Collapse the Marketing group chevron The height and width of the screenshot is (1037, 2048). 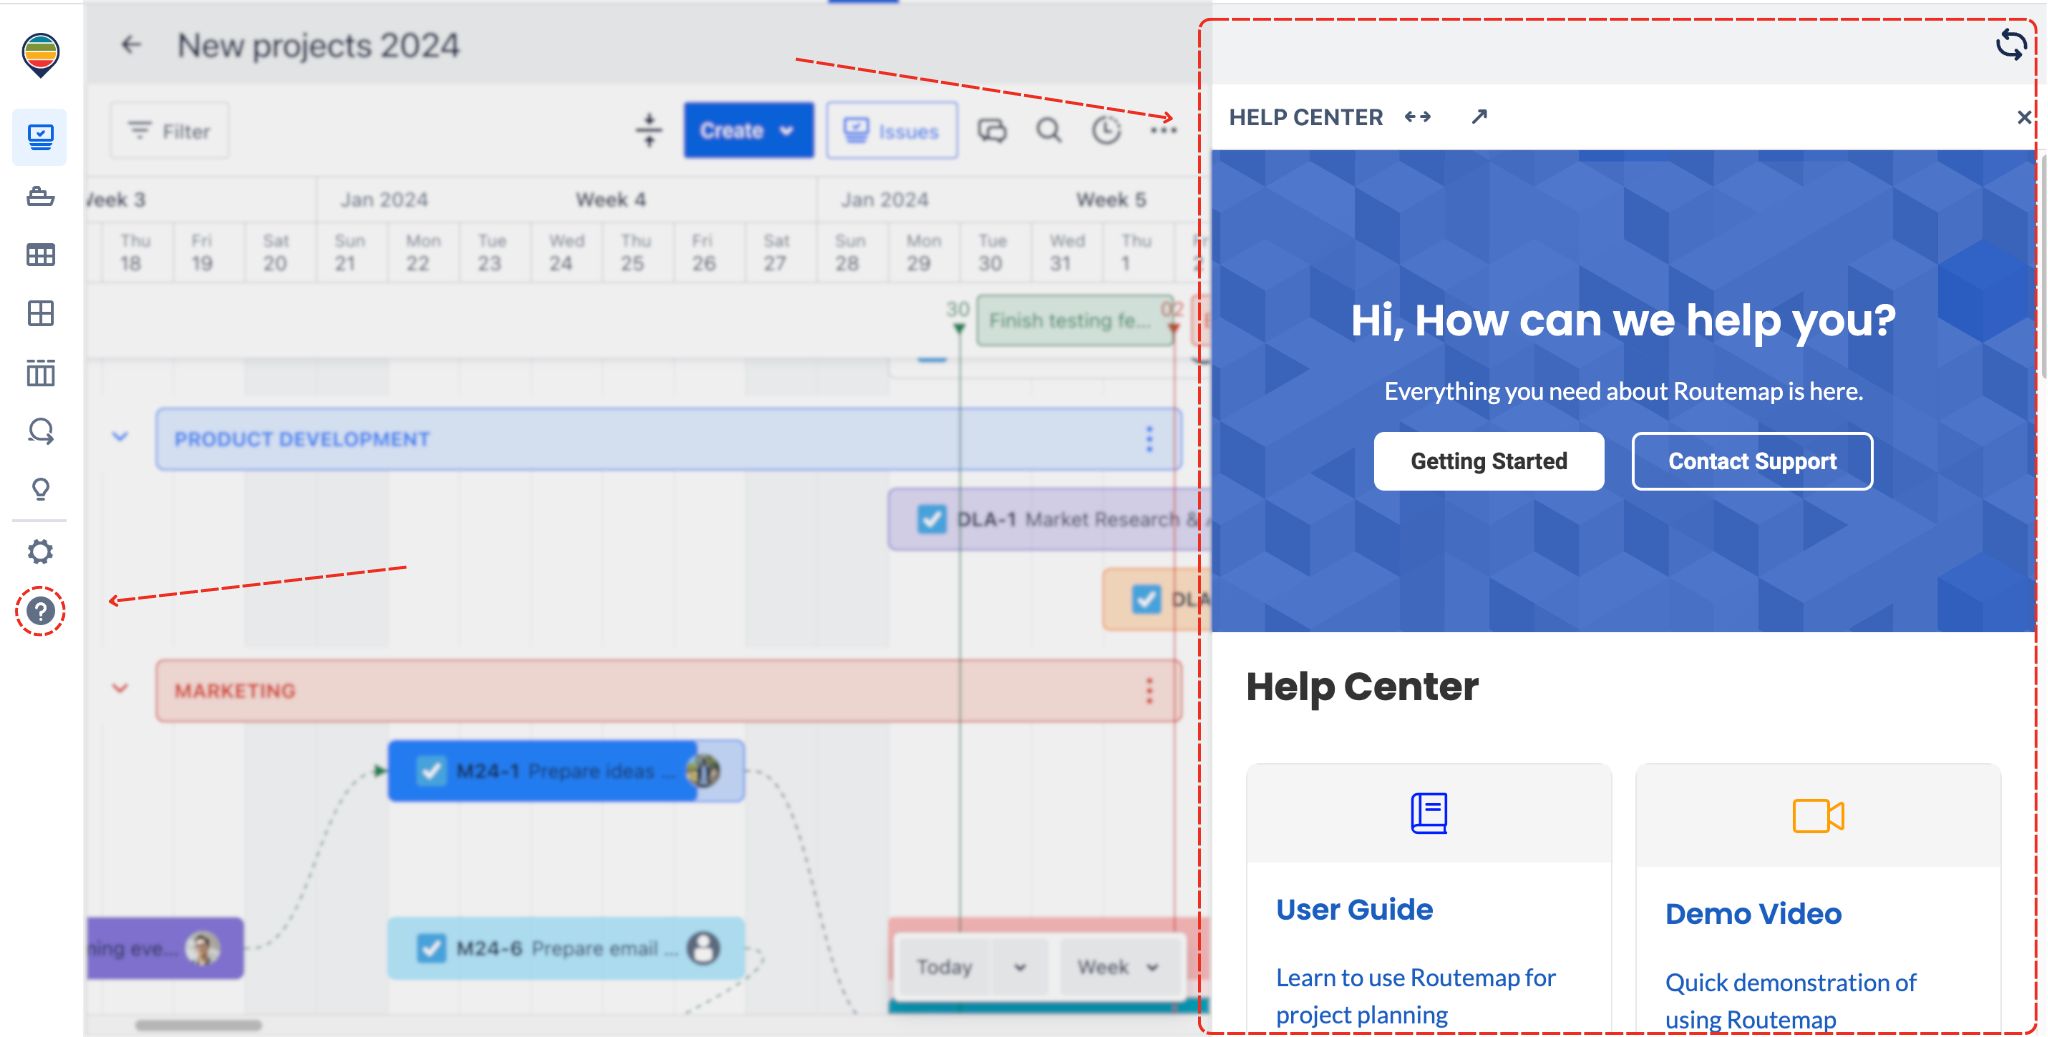[120, 689]
